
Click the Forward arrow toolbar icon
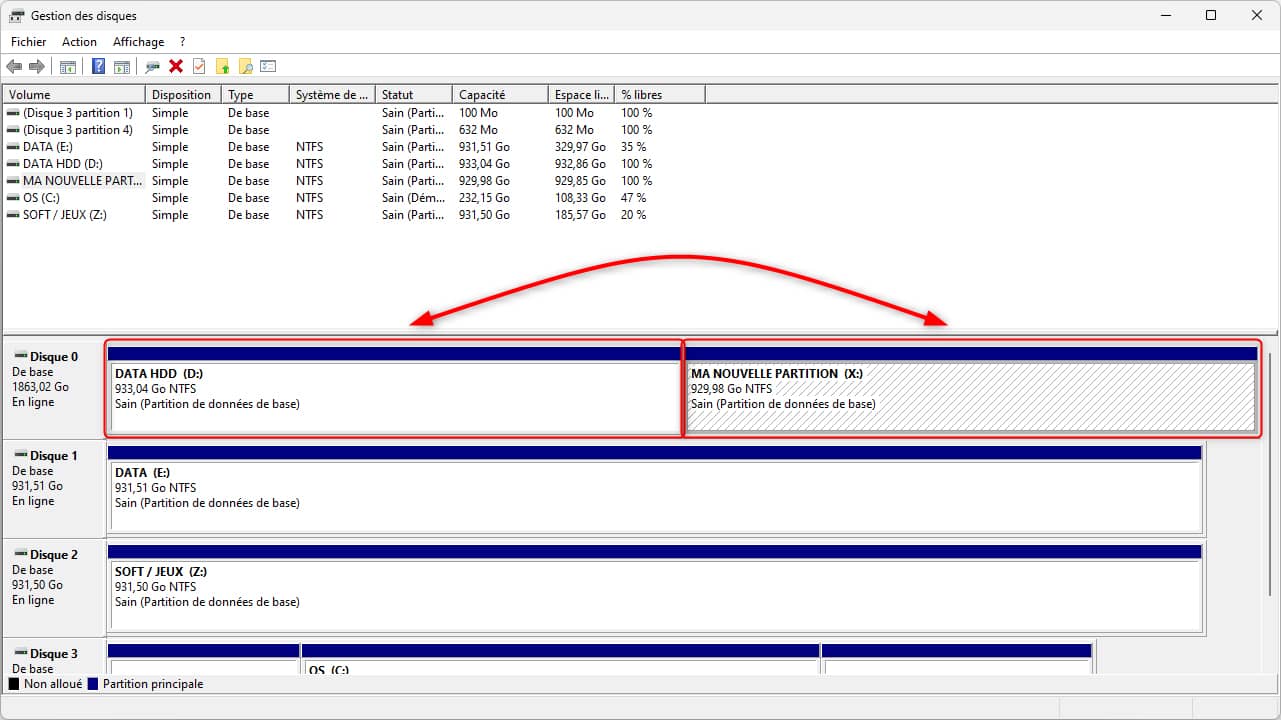(37, 67)
